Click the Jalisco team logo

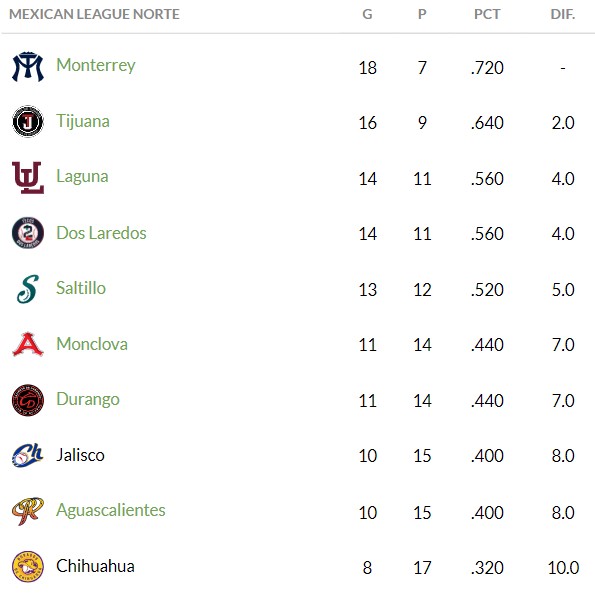click(28, 455)
